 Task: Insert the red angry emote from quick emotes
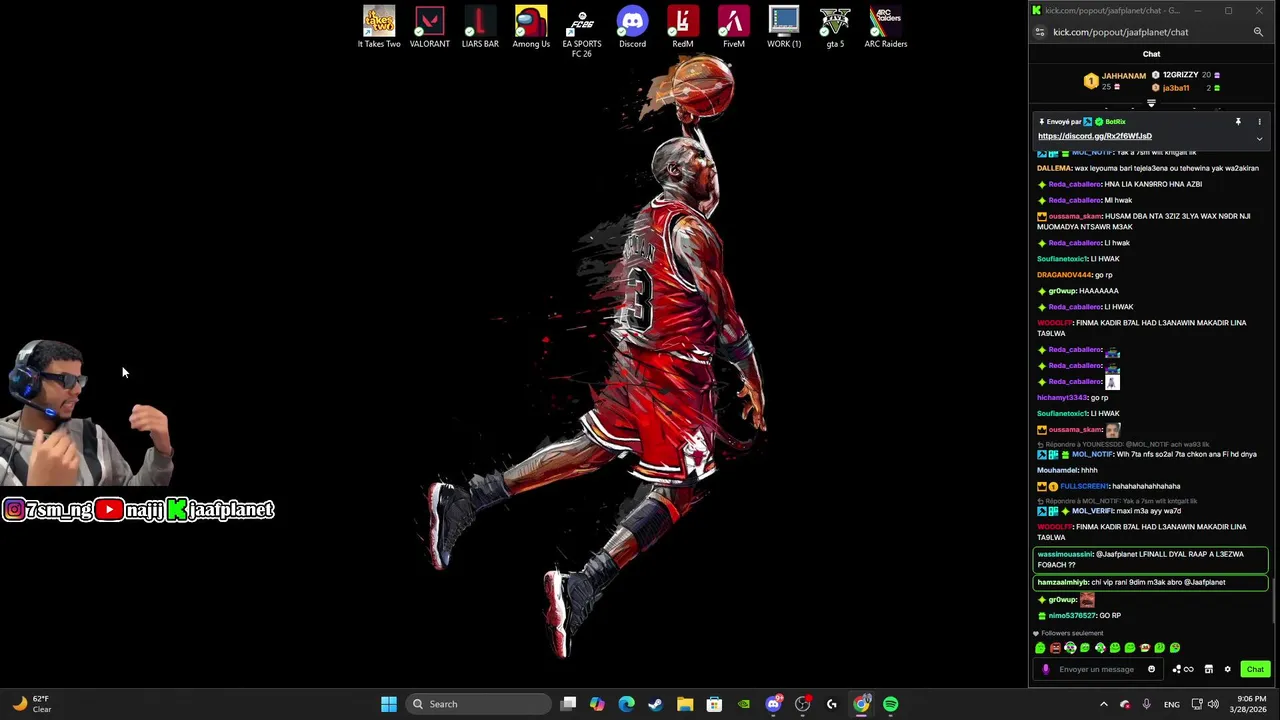tap(1055, 648)
